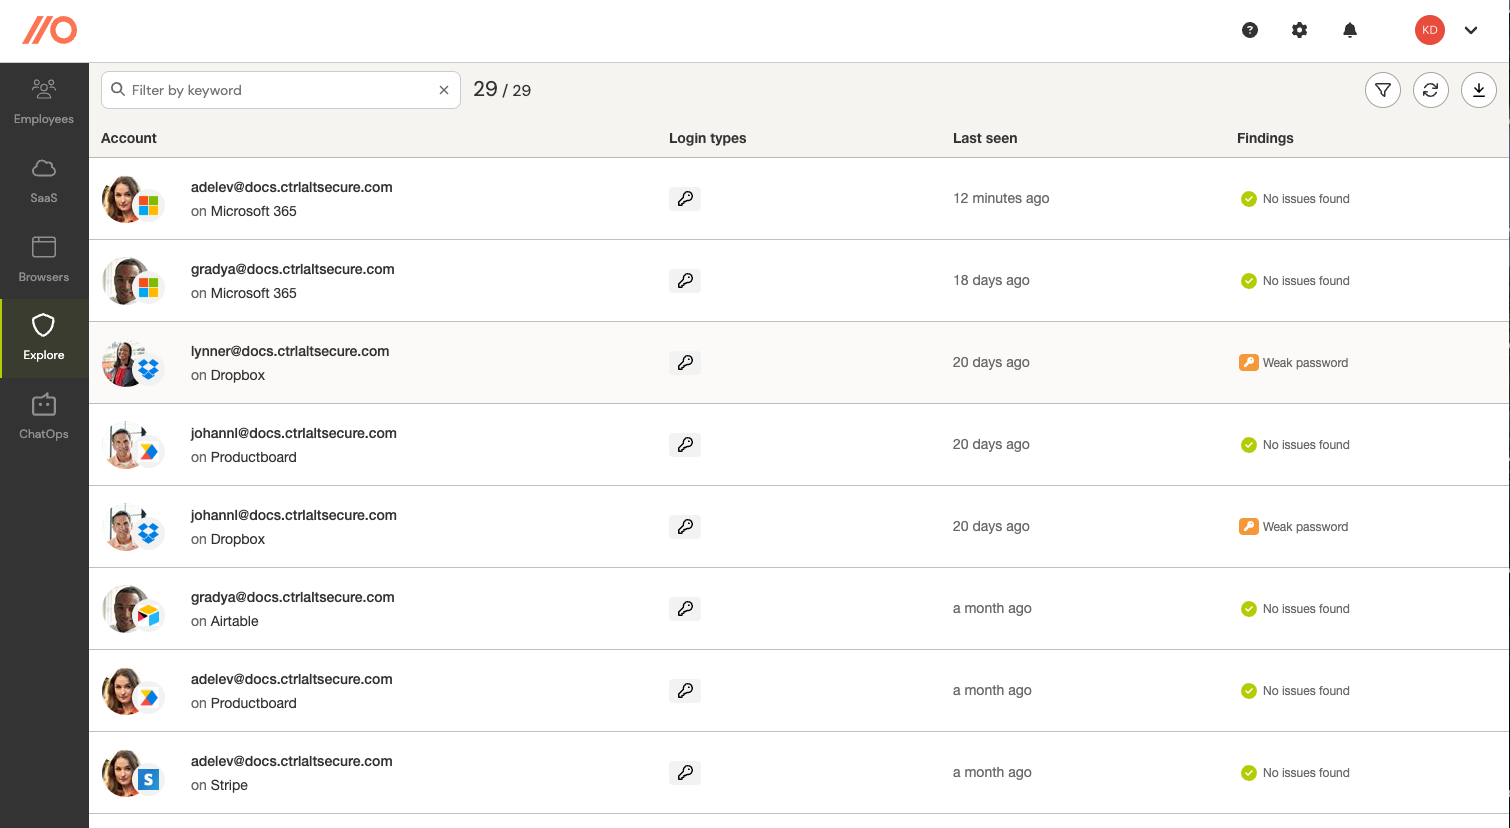Open the KD user avatar
The height and width of the screenshot is (828, 1510).
click(1429, 30)
